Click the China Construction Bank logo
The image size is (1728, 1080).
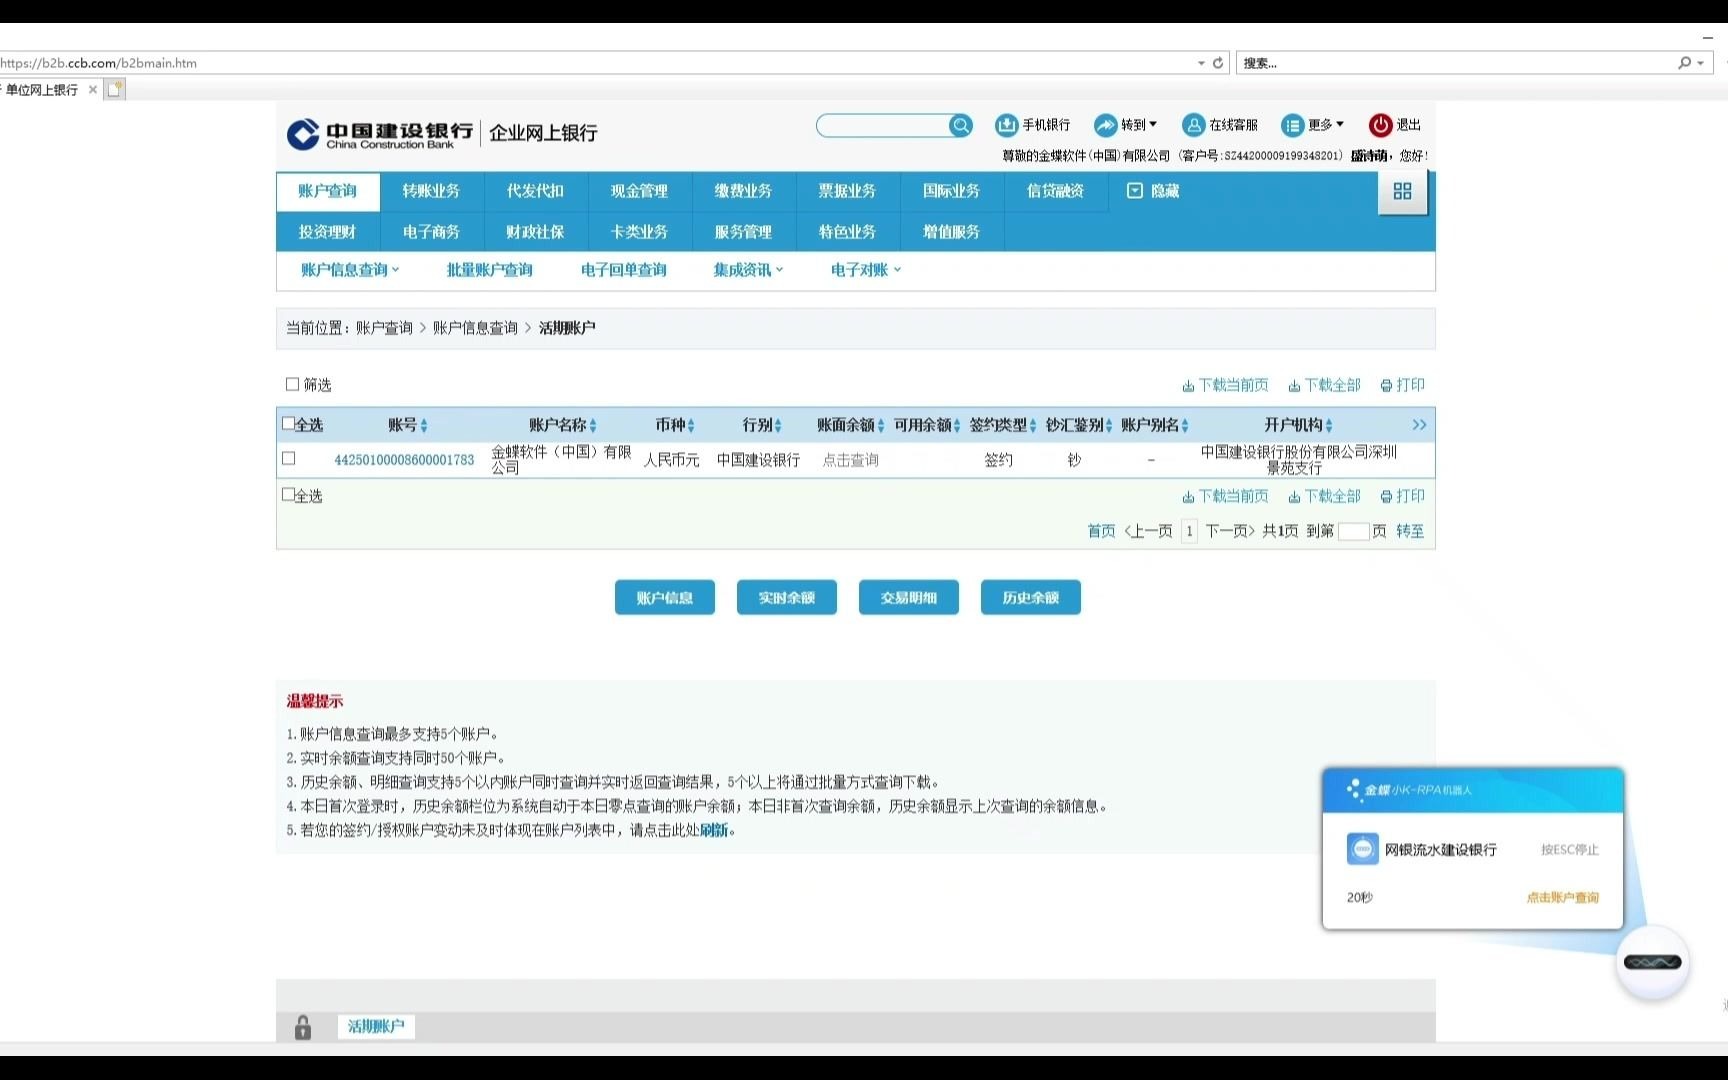tap(379, 134)
